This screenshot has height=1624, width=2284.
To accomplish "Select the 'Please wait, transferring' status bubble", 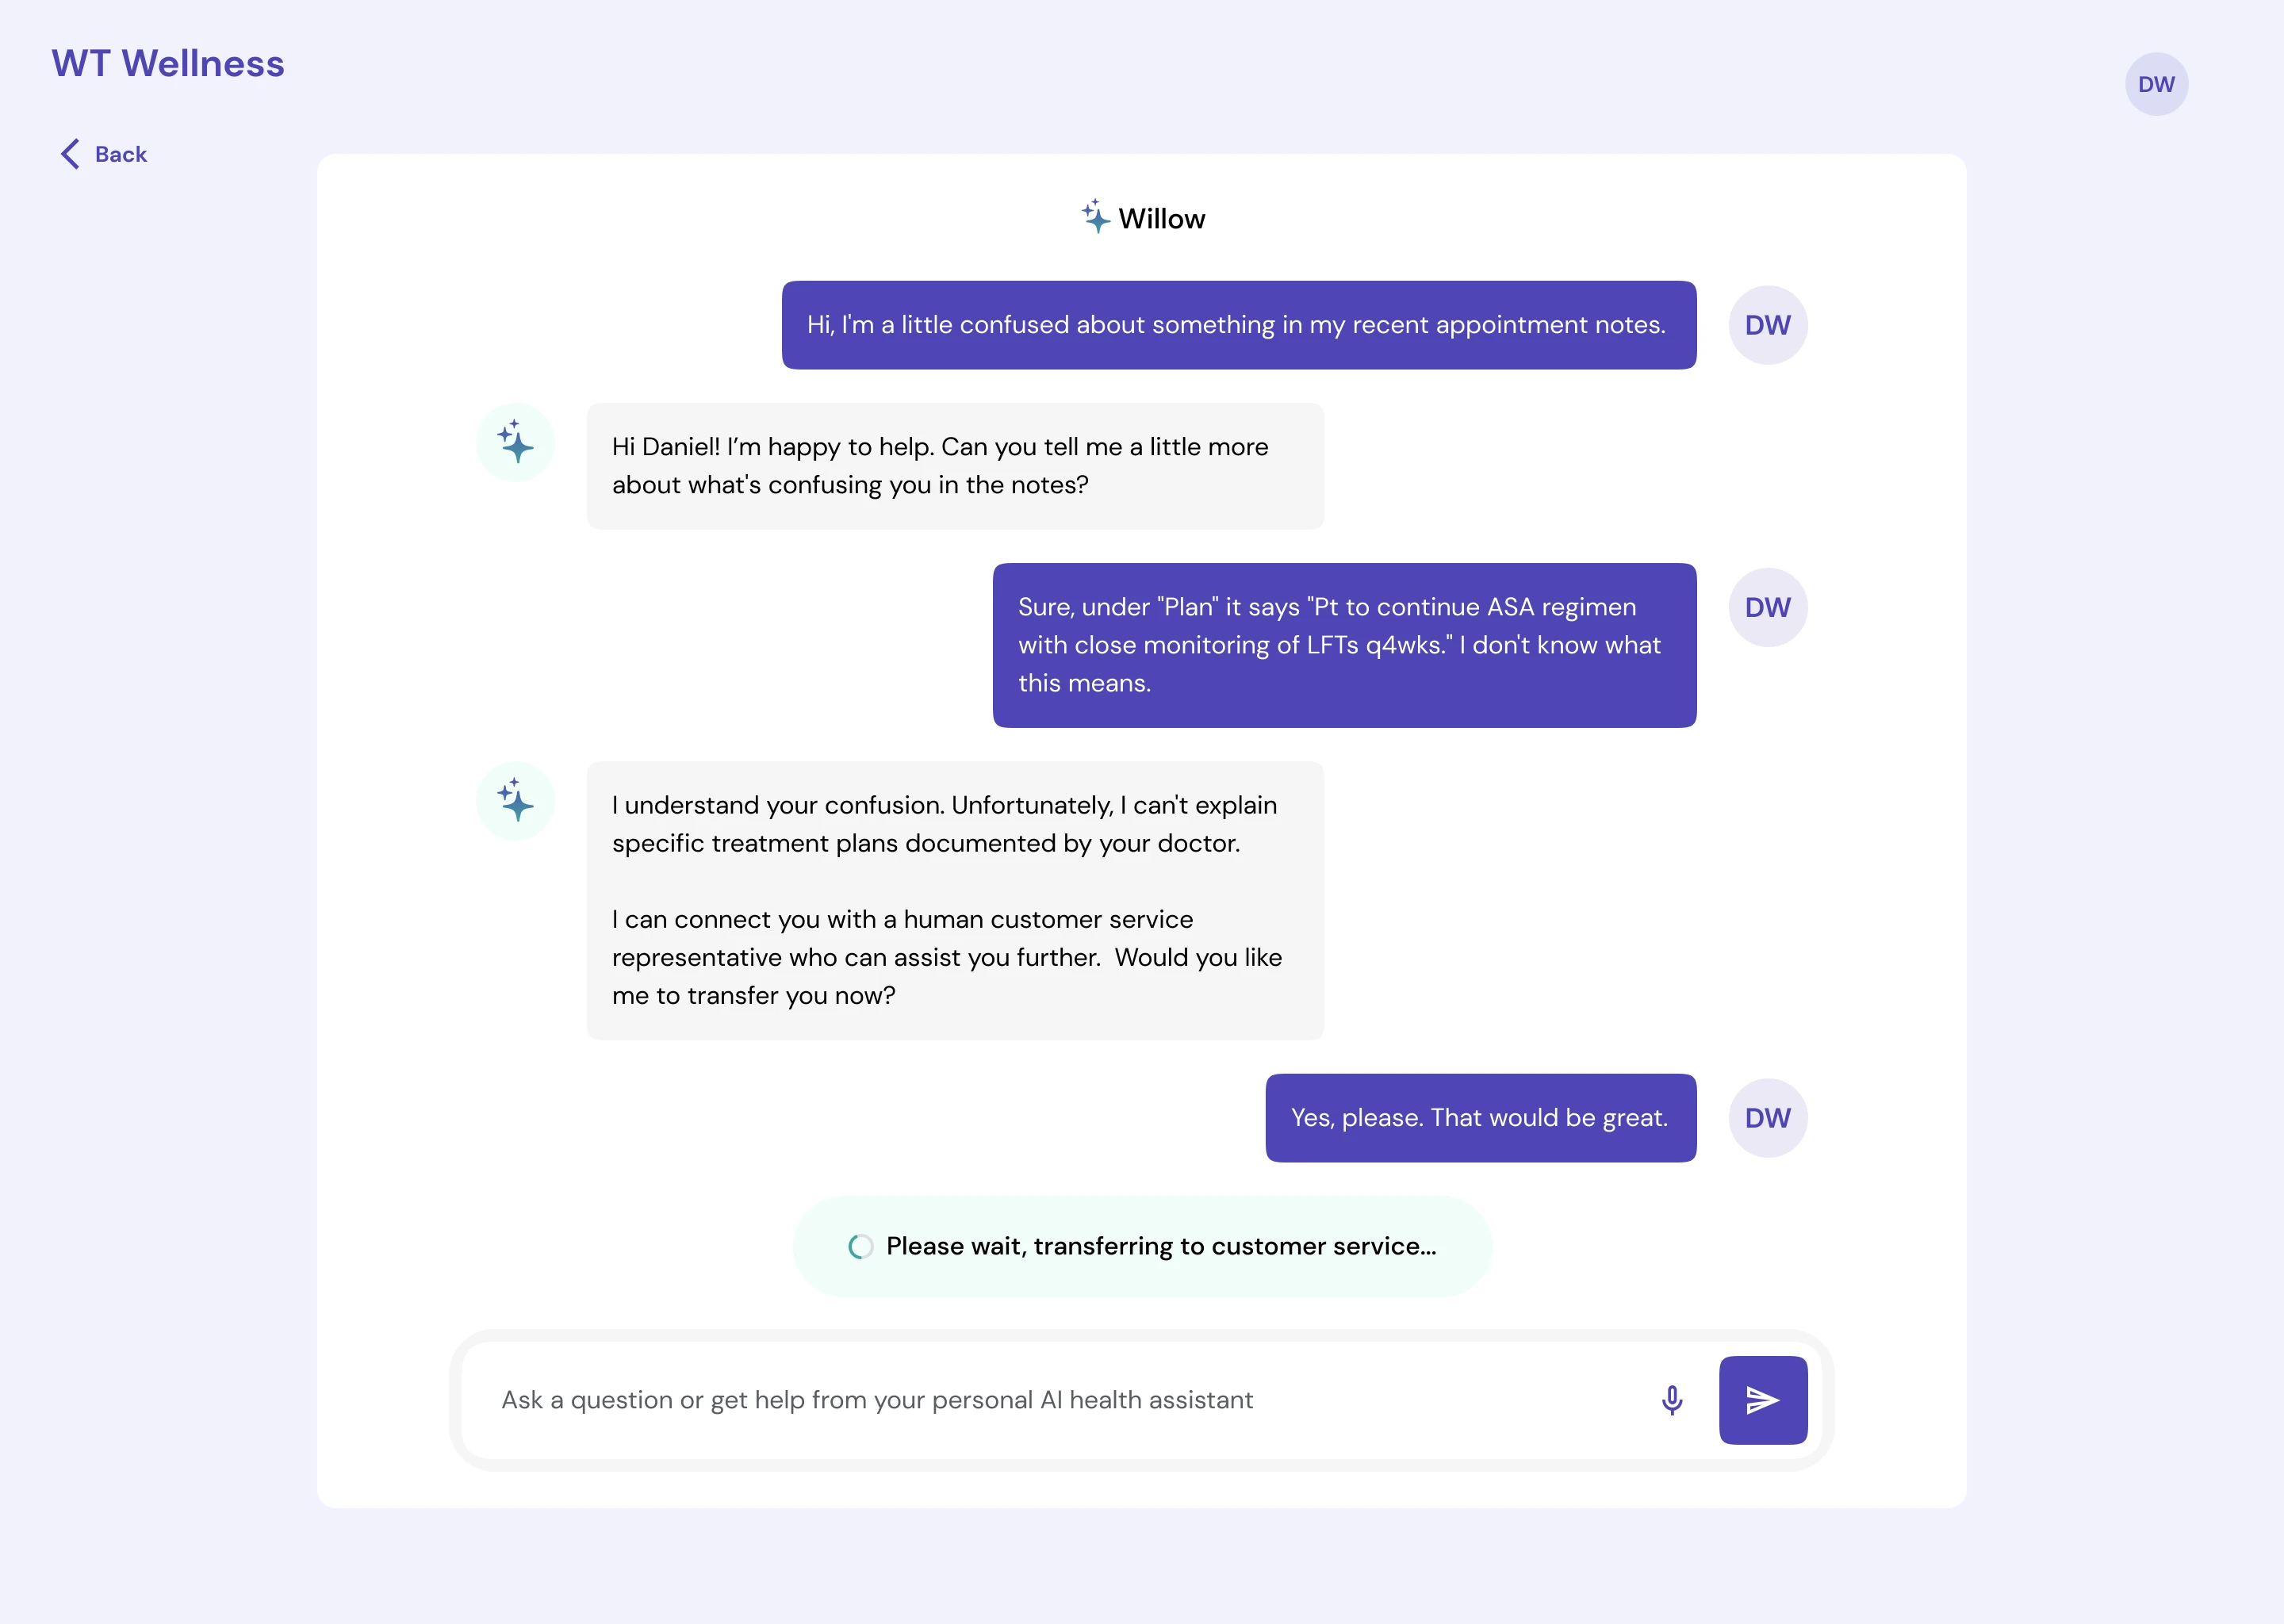I will pyautogui.click(x=1141, y=1246).
